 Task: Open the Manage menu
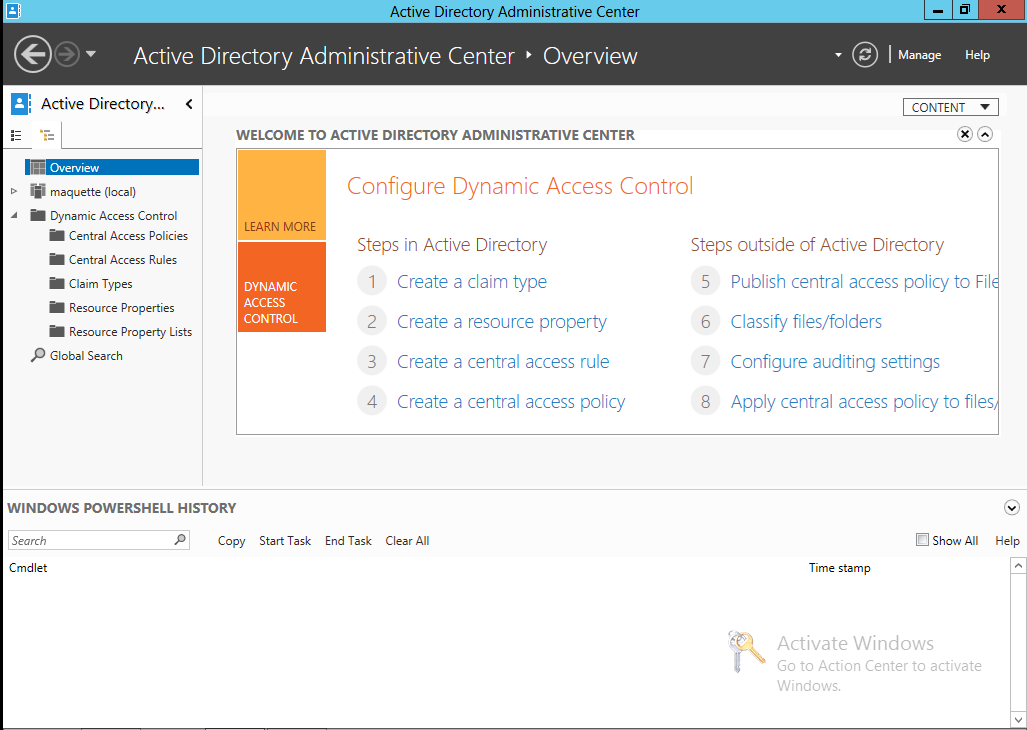[920, 55]
